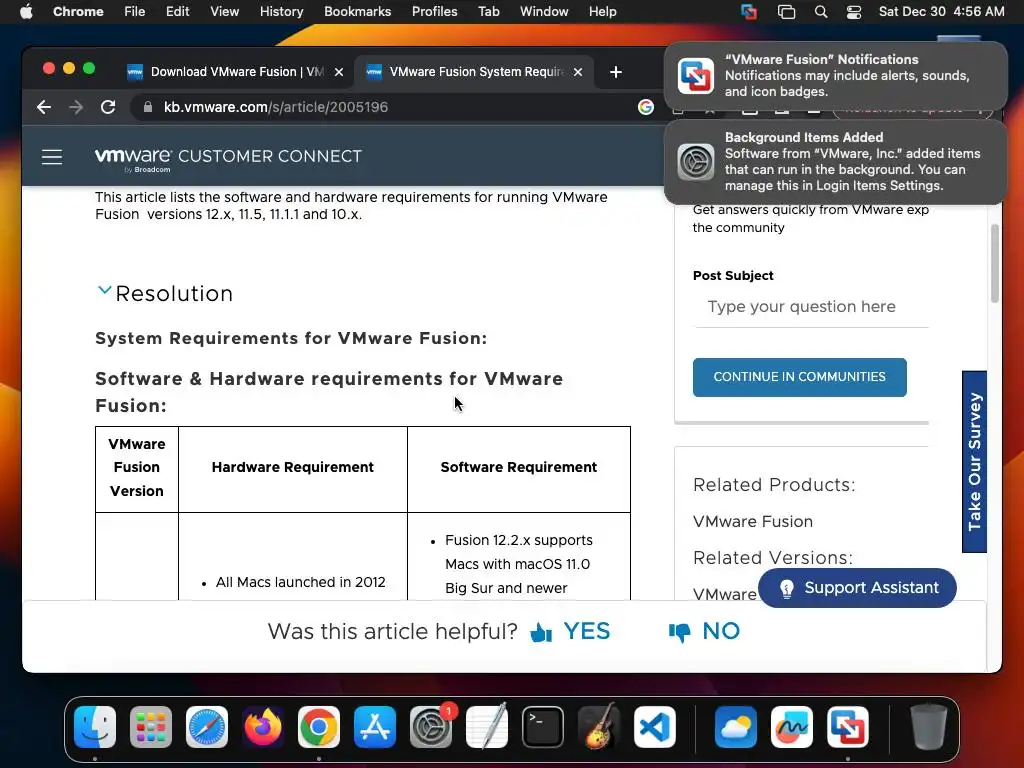Open the Apple menu
Viewport: 1024px width, 768px height.
click(x=26, y=11)
